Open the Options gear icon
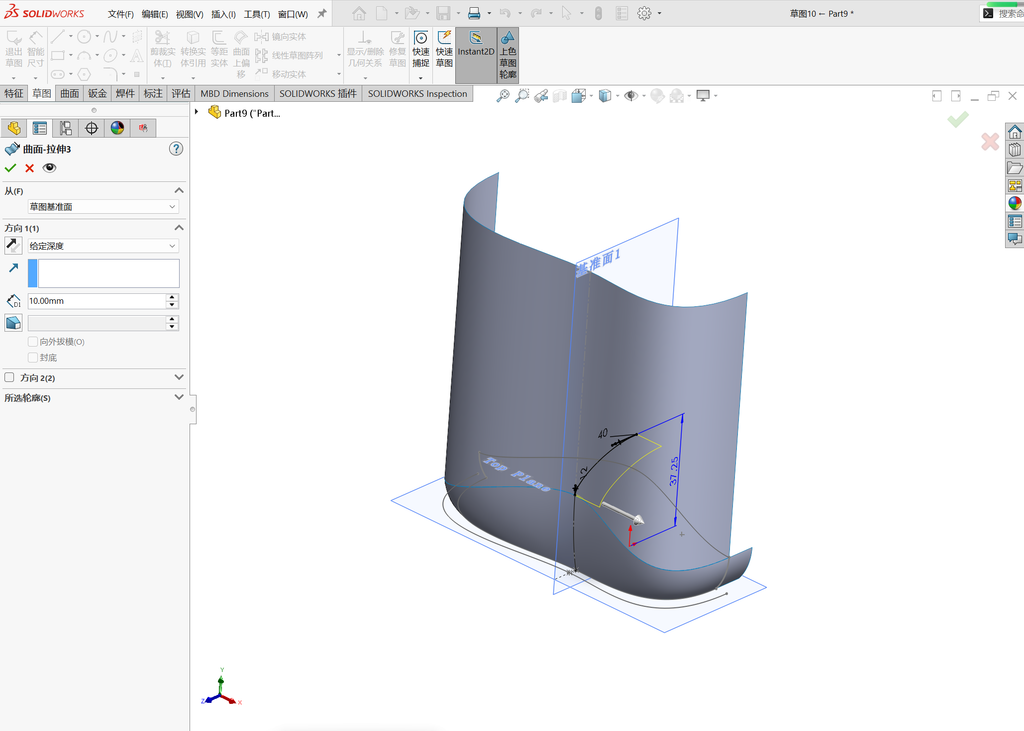The width and height of the screenshot is (1024, 731). point(645,13)
